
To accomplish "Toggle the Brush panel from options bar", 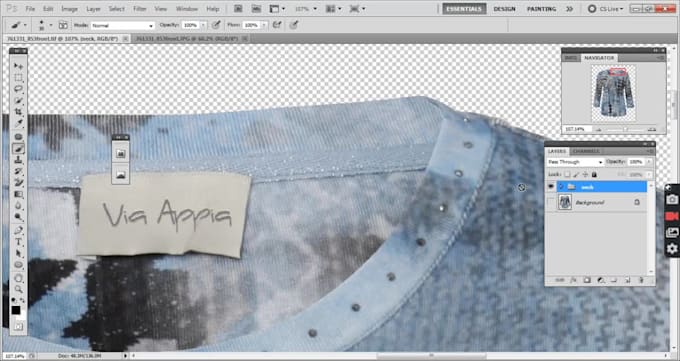I will (63, 25).
